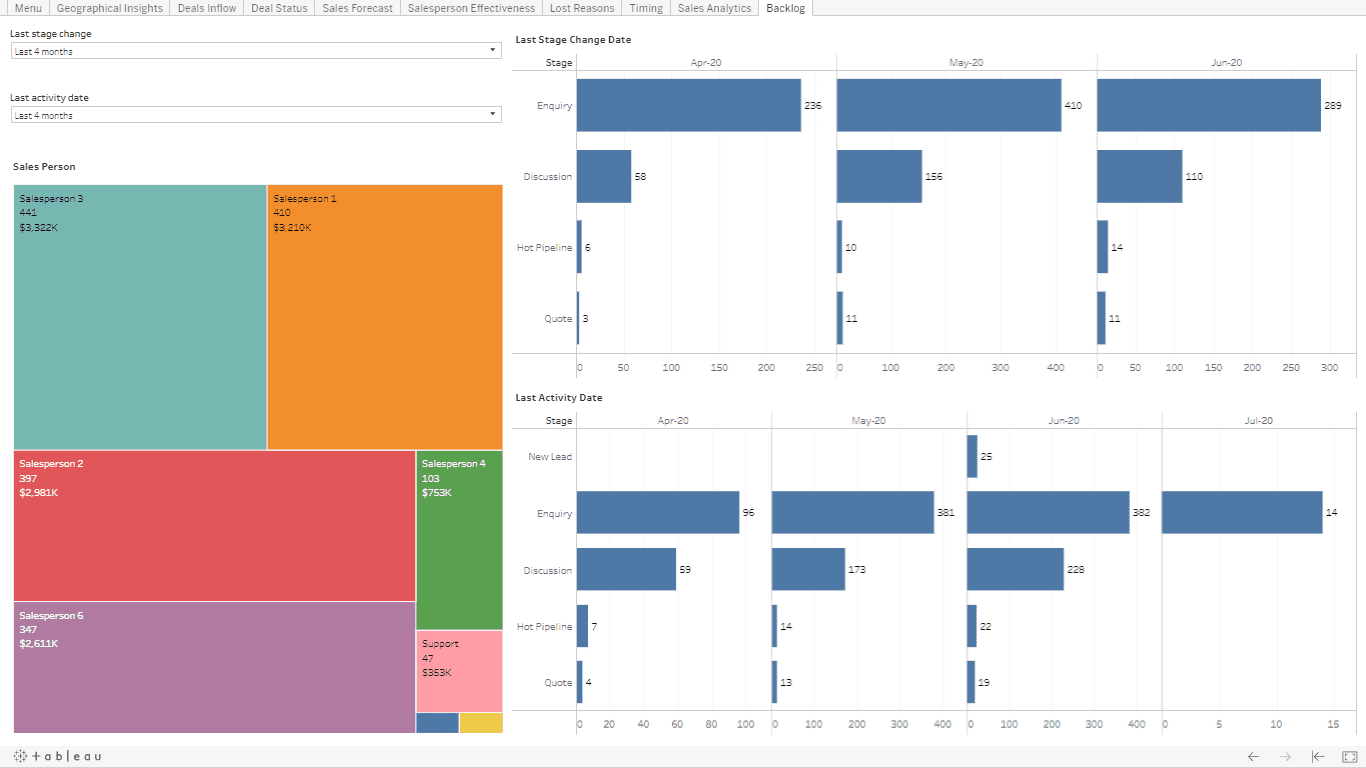The height and width of the screenshot is (768, 1366).
Task: Click the May-20 activity Discussion bar 173
Action: 808,569
